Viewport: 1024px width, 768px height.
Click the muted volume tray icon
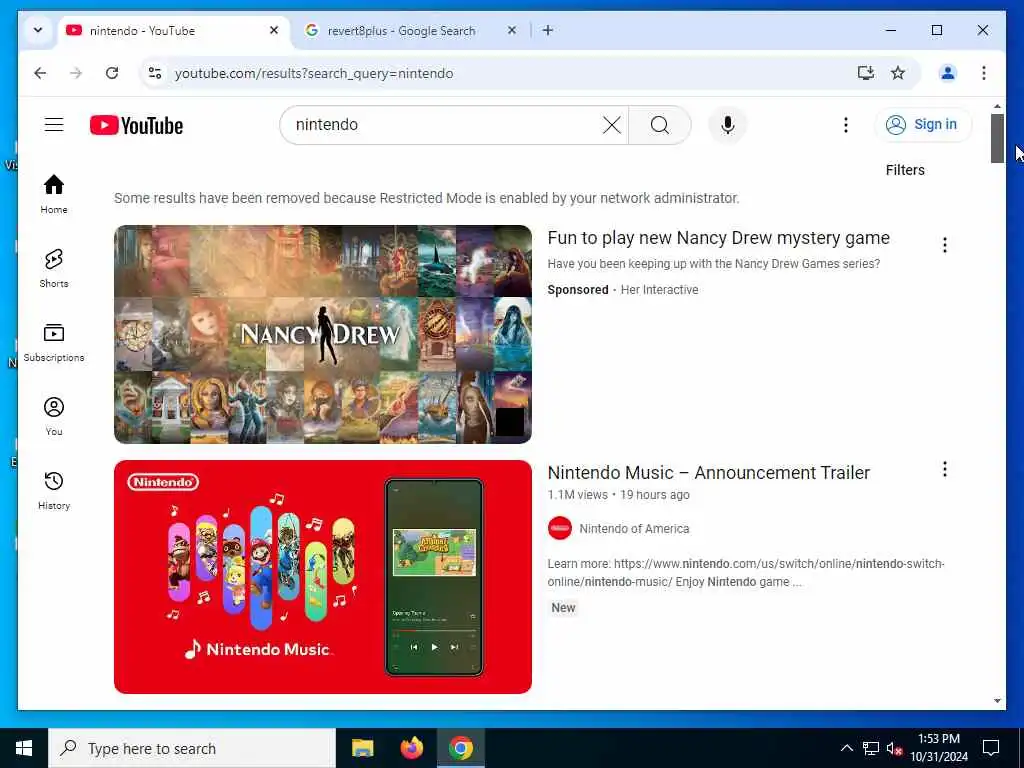(x=894, y=749)
